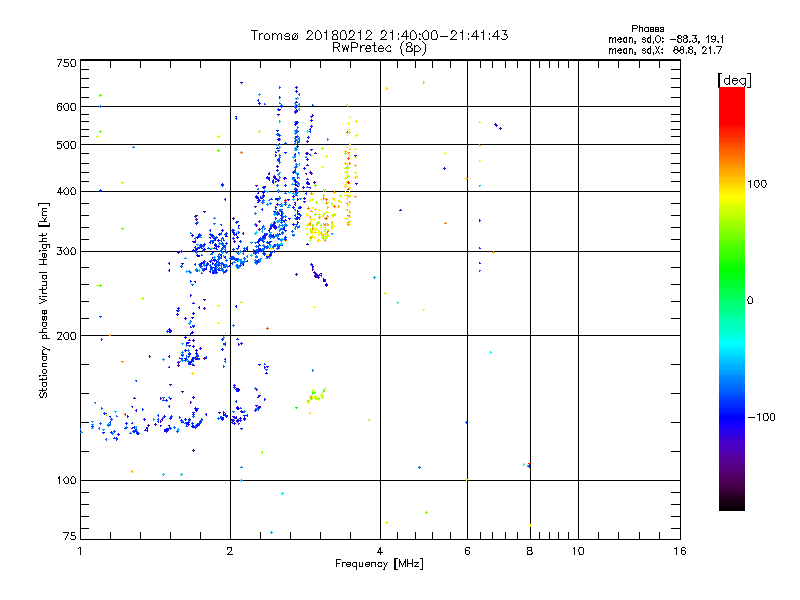The image size is (800, 600).
Task: Click the 16 MHz frequency tick label
Action: click(680, 551)
